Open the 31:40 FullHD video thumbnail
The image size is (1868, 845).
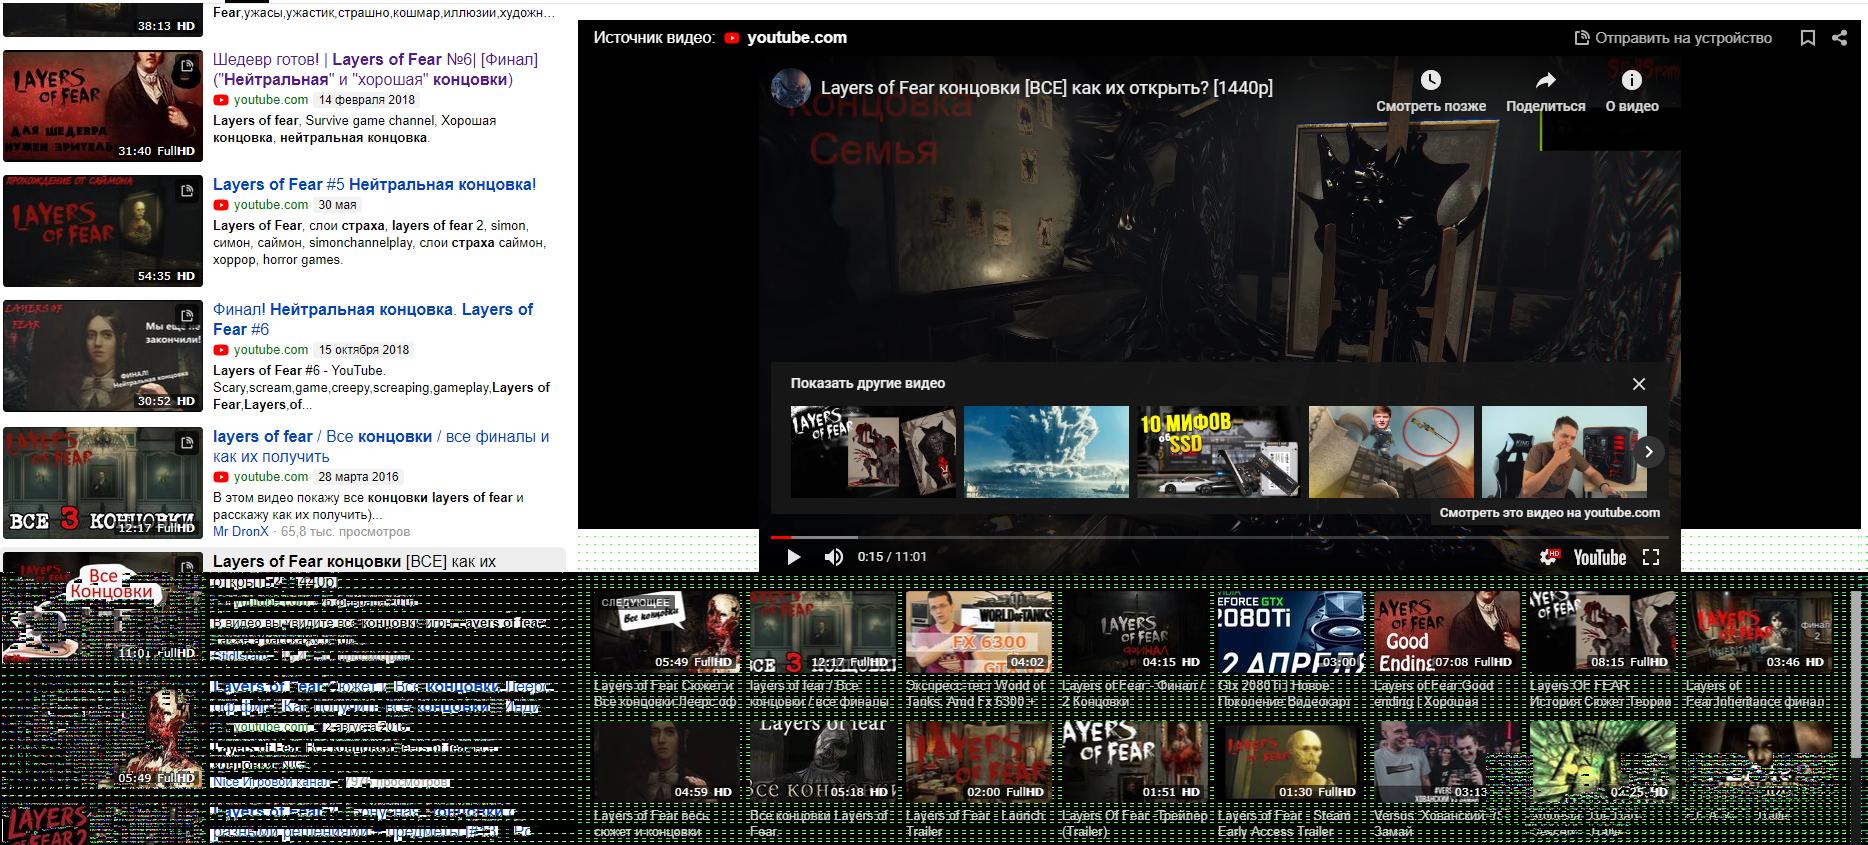(103, 106)
